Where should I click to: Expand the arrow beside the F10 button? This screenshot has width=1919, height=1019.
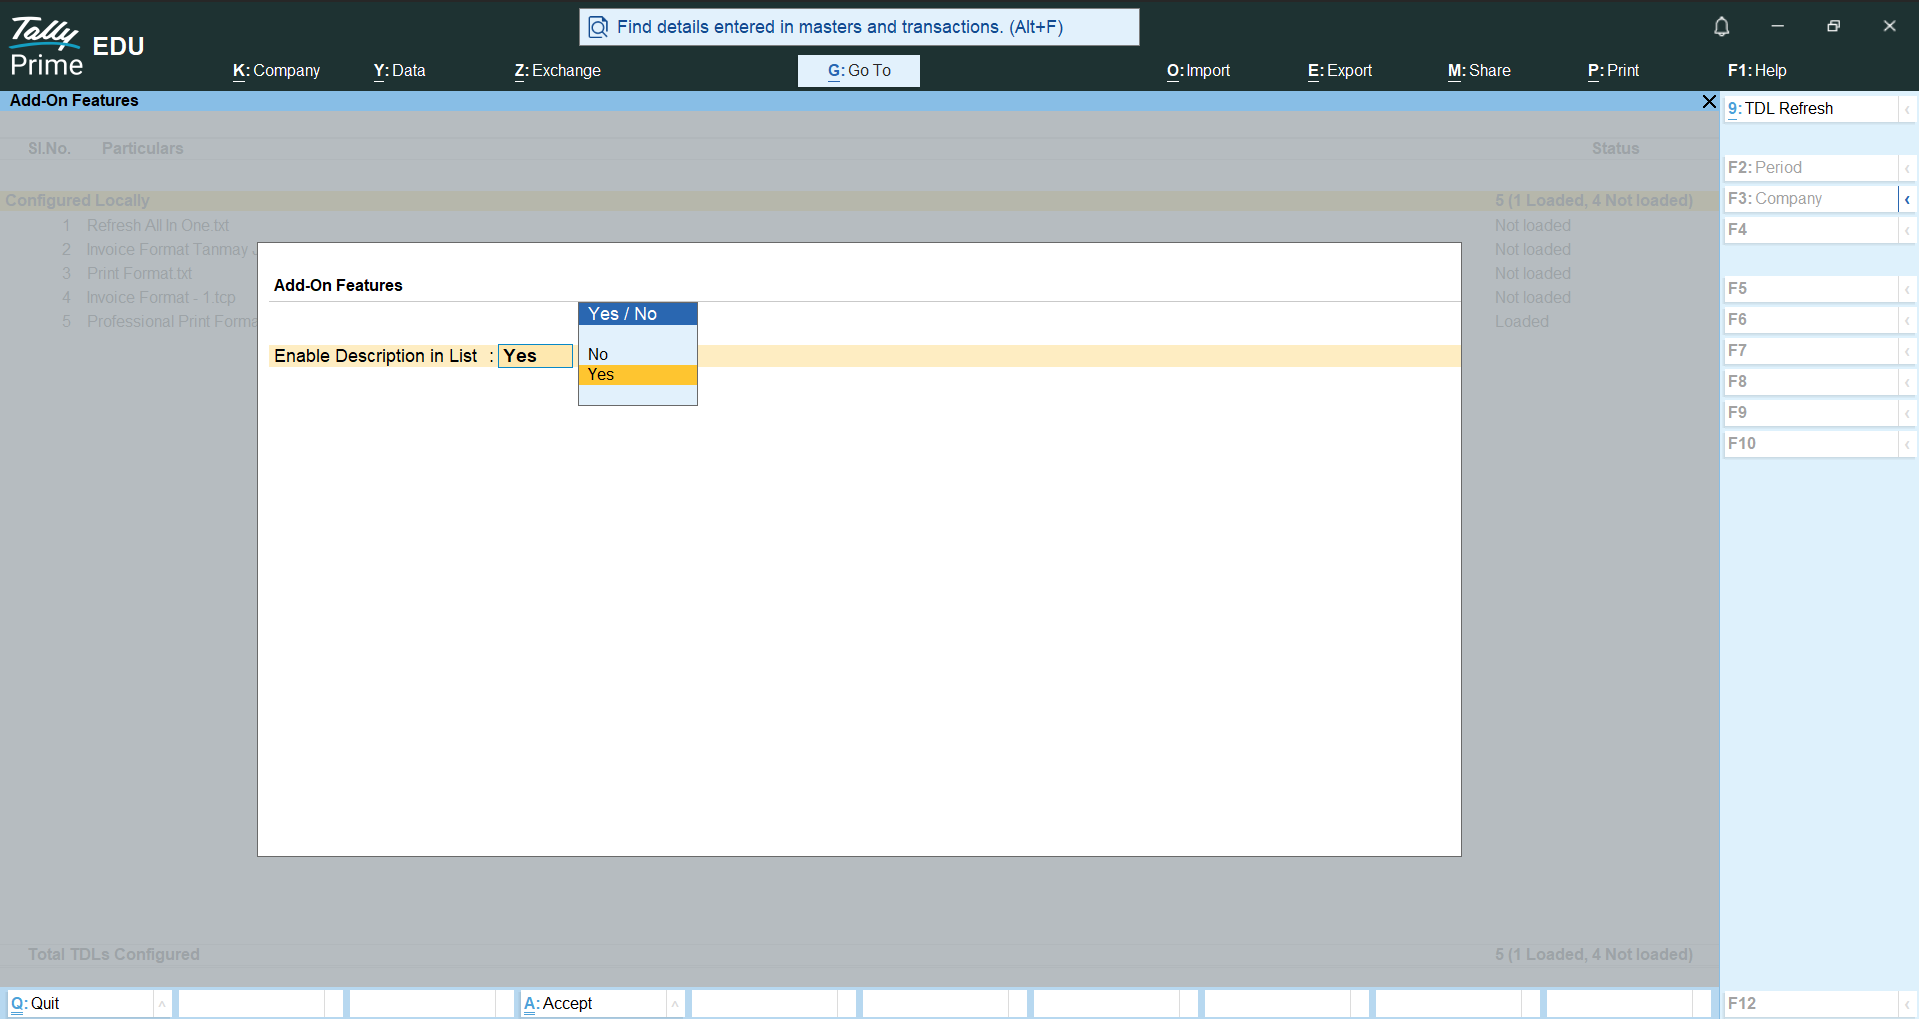click(x=1907, y=444)
